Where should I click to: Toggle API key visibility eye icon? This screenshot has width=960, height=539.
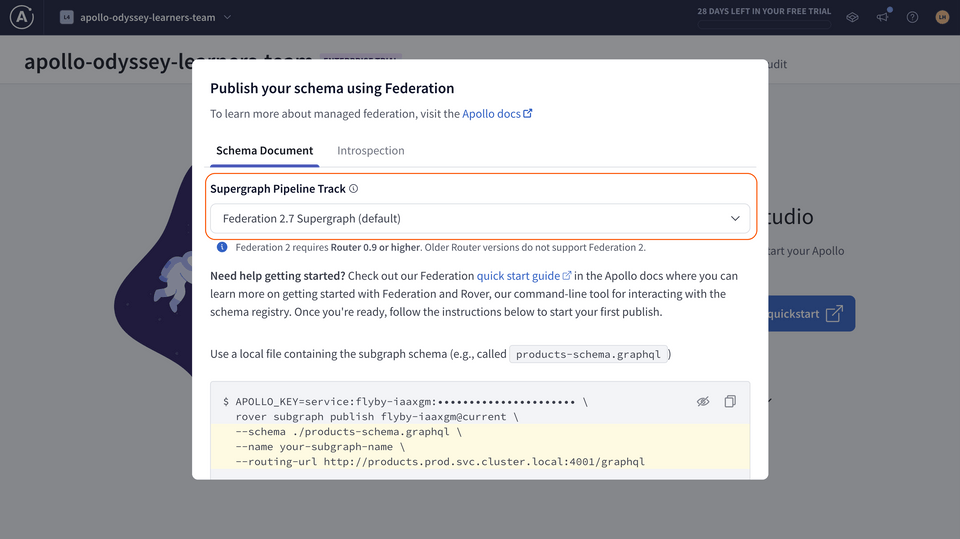tap(703, 401)
